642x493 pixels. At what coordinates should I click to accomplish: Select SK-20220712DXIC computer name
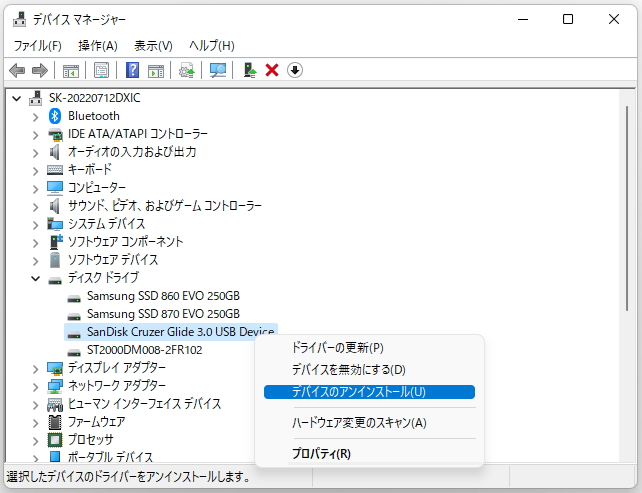(95, 98)
